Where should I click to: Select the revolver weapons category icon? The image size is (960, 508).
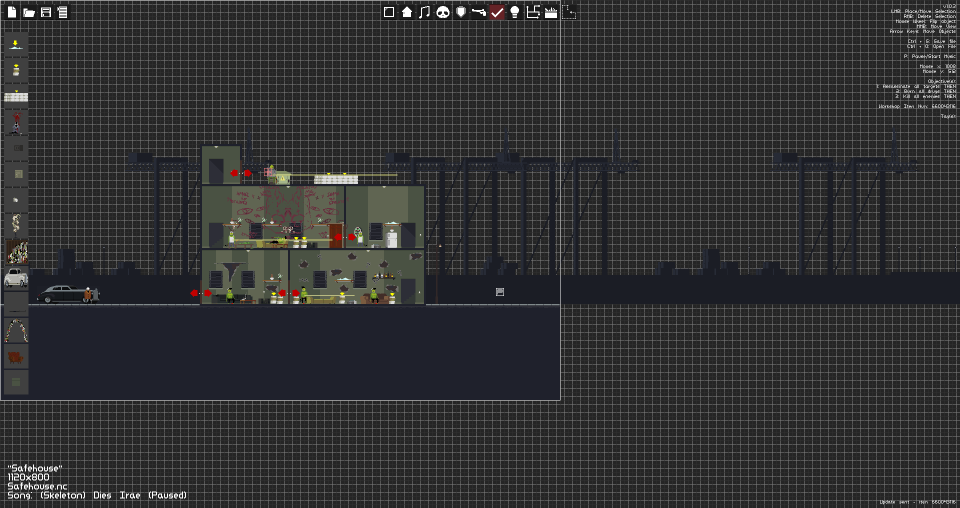tap(479, 12)
